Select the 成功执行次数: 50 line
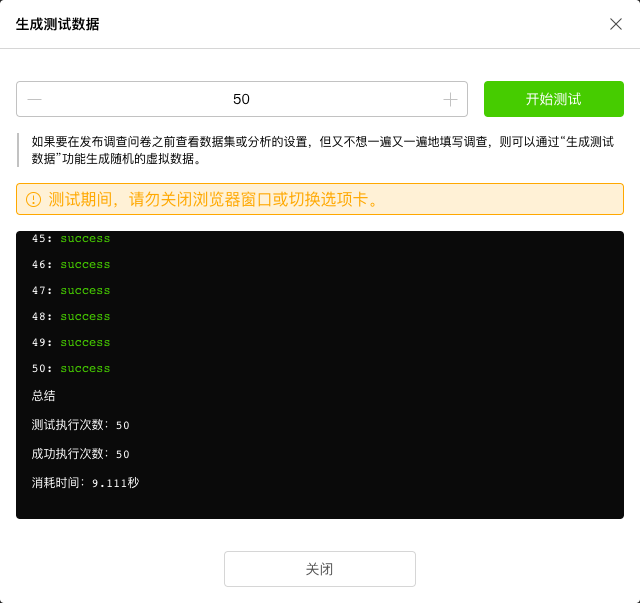The image size is (640, 603). tap(80, 454)
